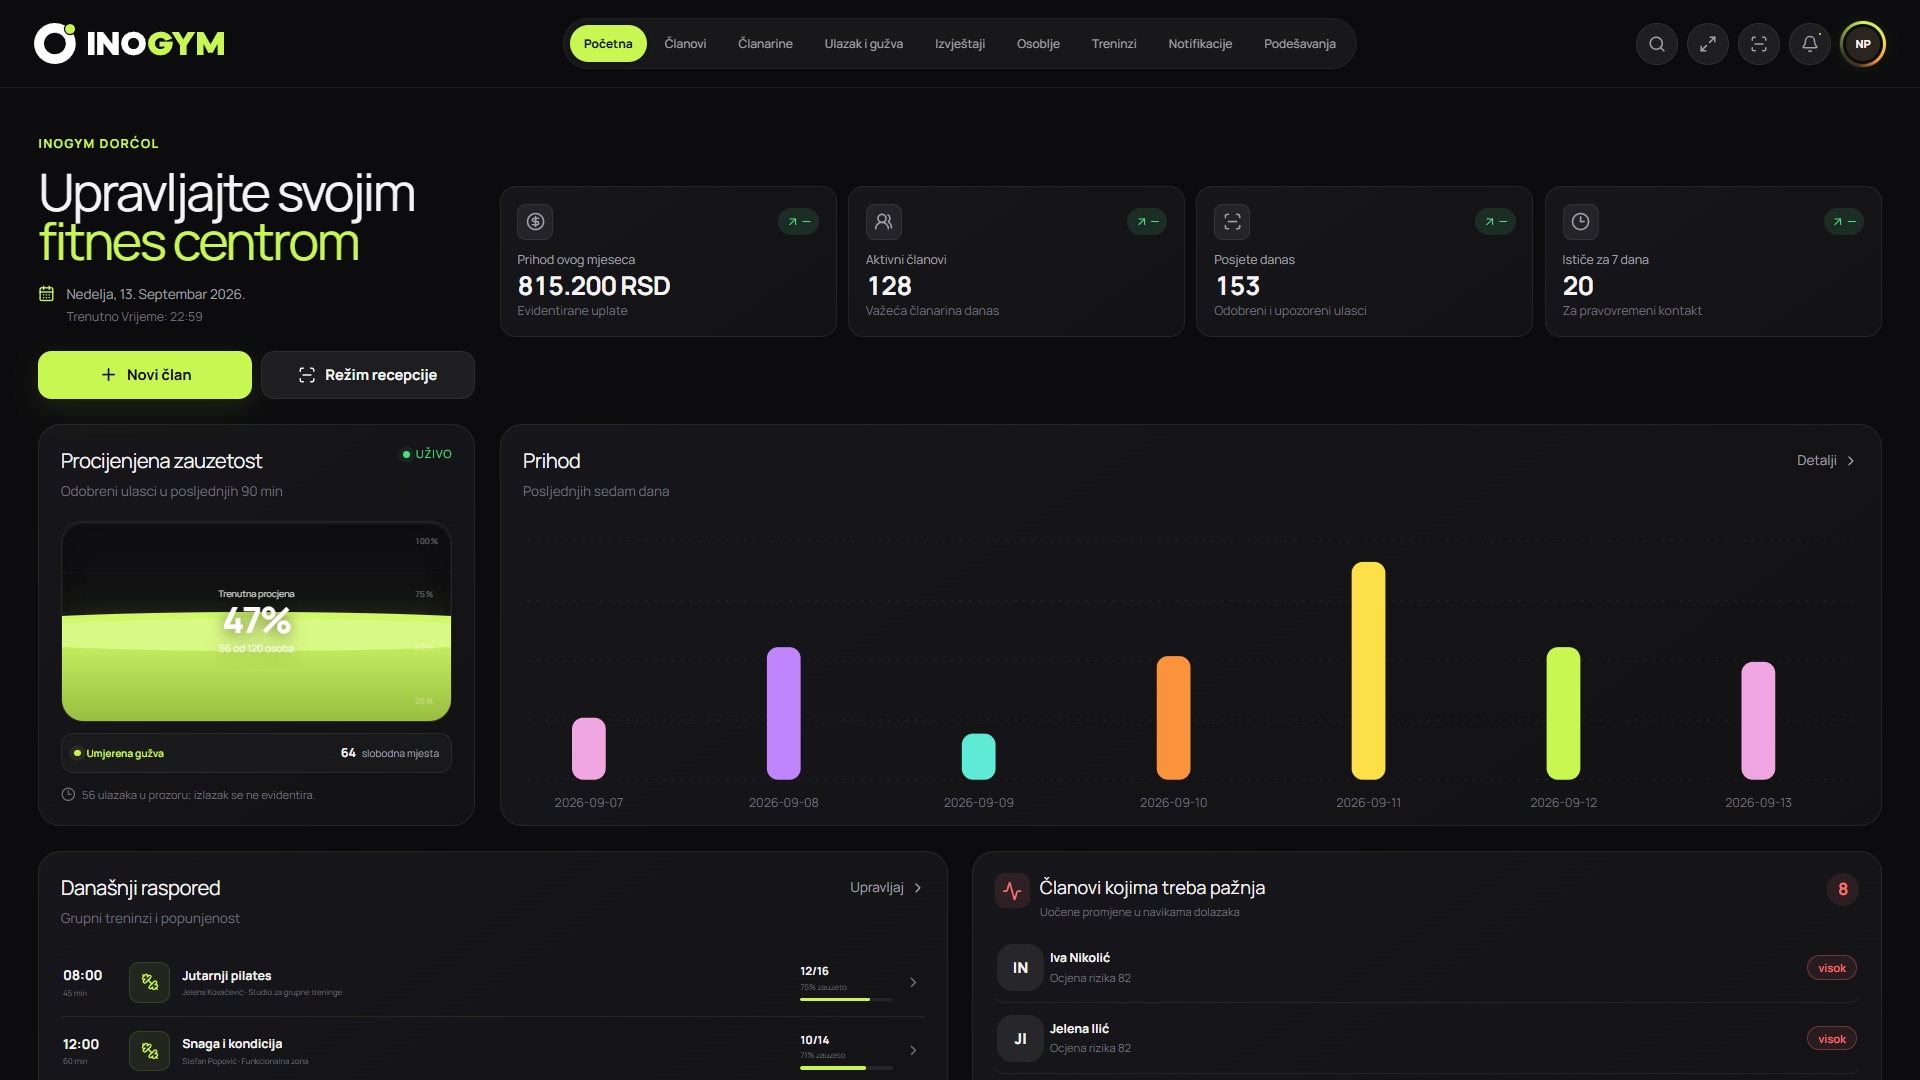Toggle fullscreen with the expand arrows icon
Viewport: 1920px width, 1080px height.
tap(1708, 44)
